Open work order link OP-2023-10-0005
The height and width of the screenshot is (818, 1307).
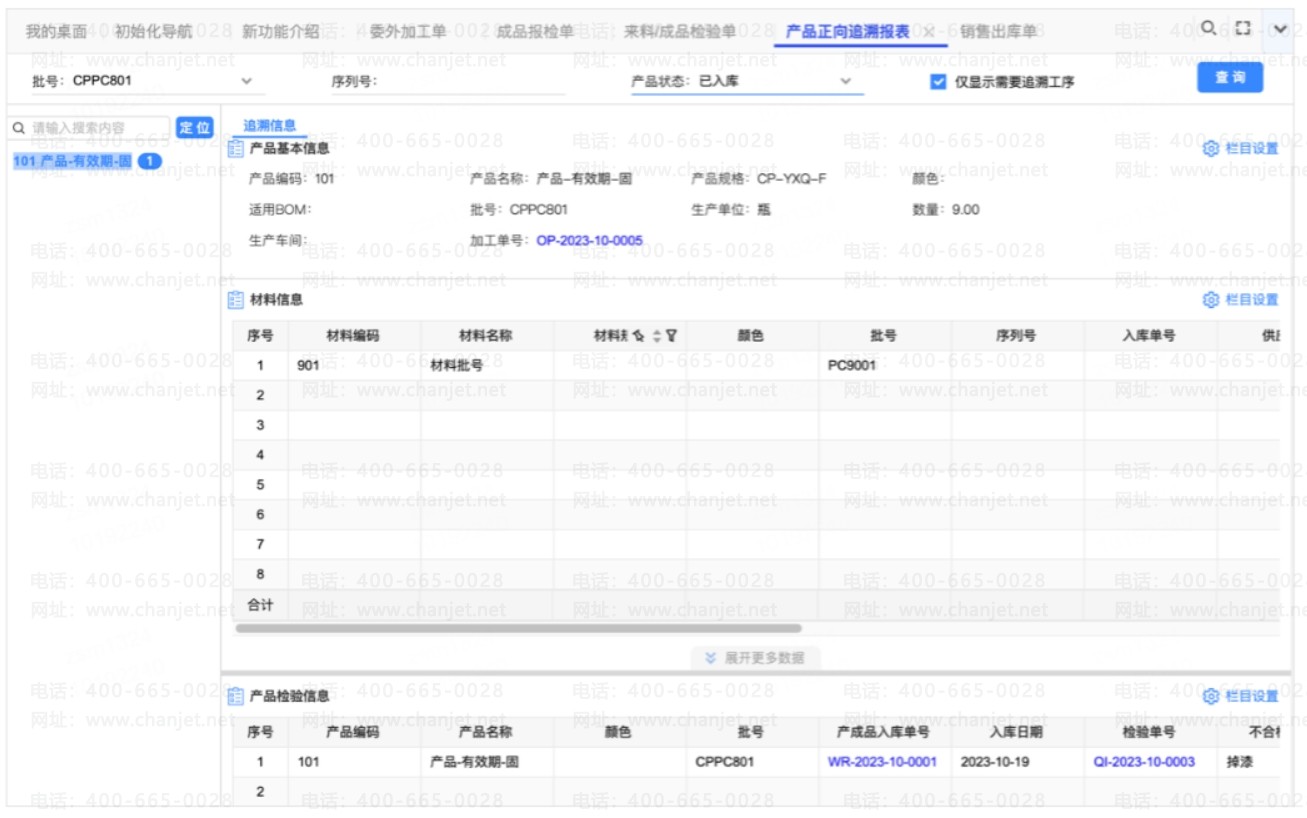click(x=589, y=241)
